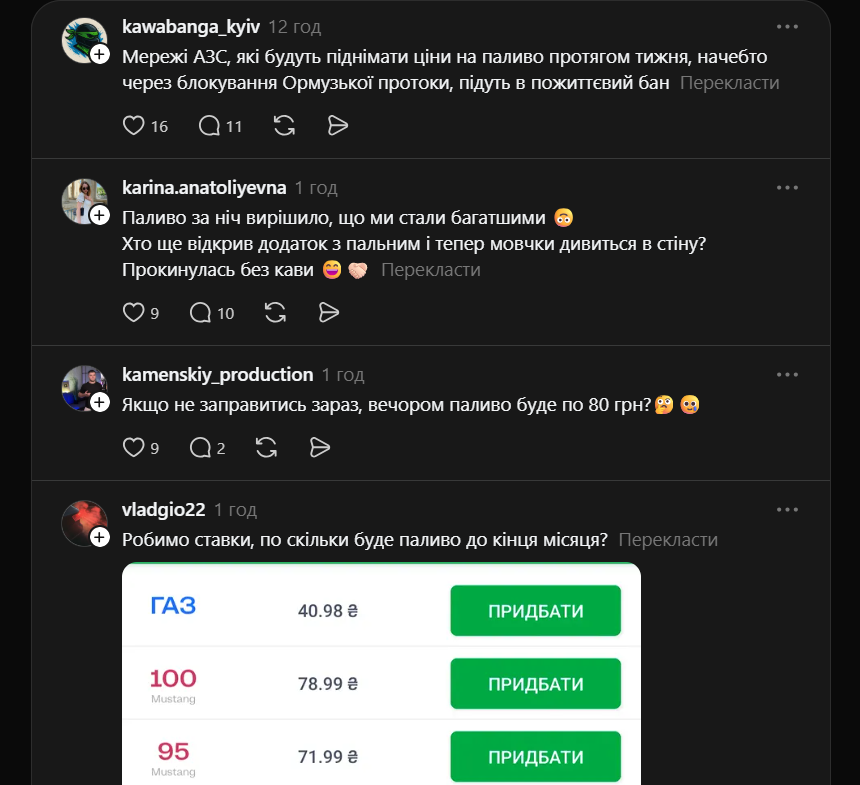Repost the kamenskiy_production post
Screen dimensions: 860x785
pos(266,447)
